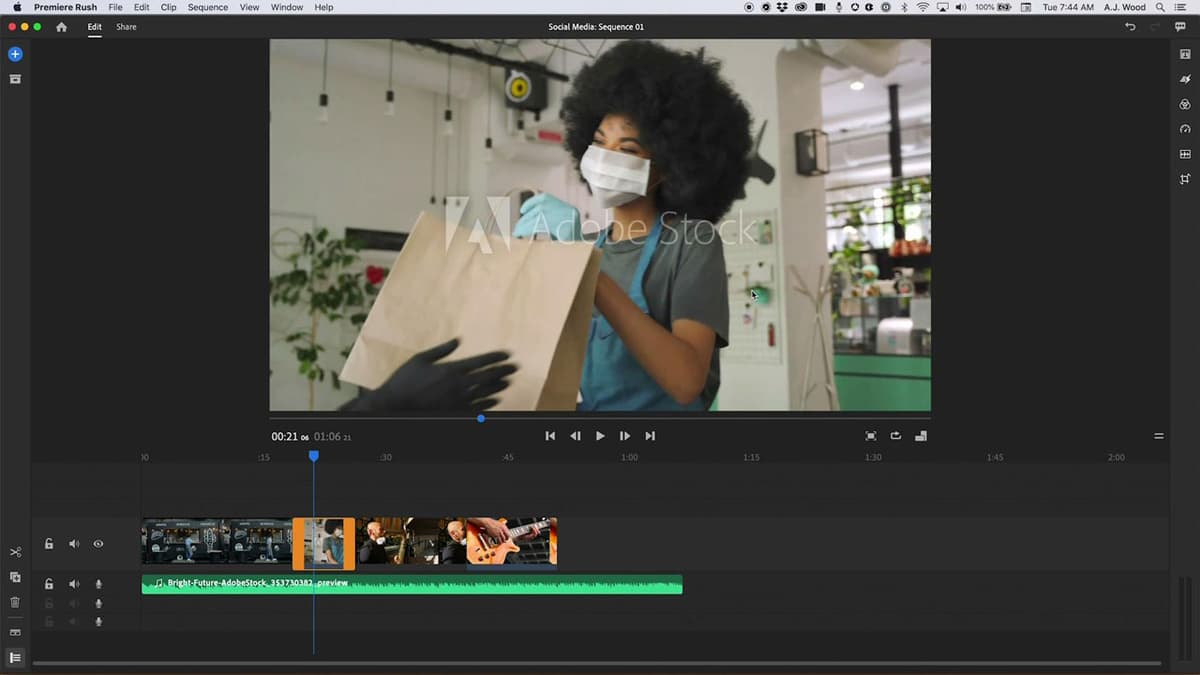The height and width of the screenshot is (675, 1200).
Task: Open the playback quality dropdown
Action: point(920,435)
